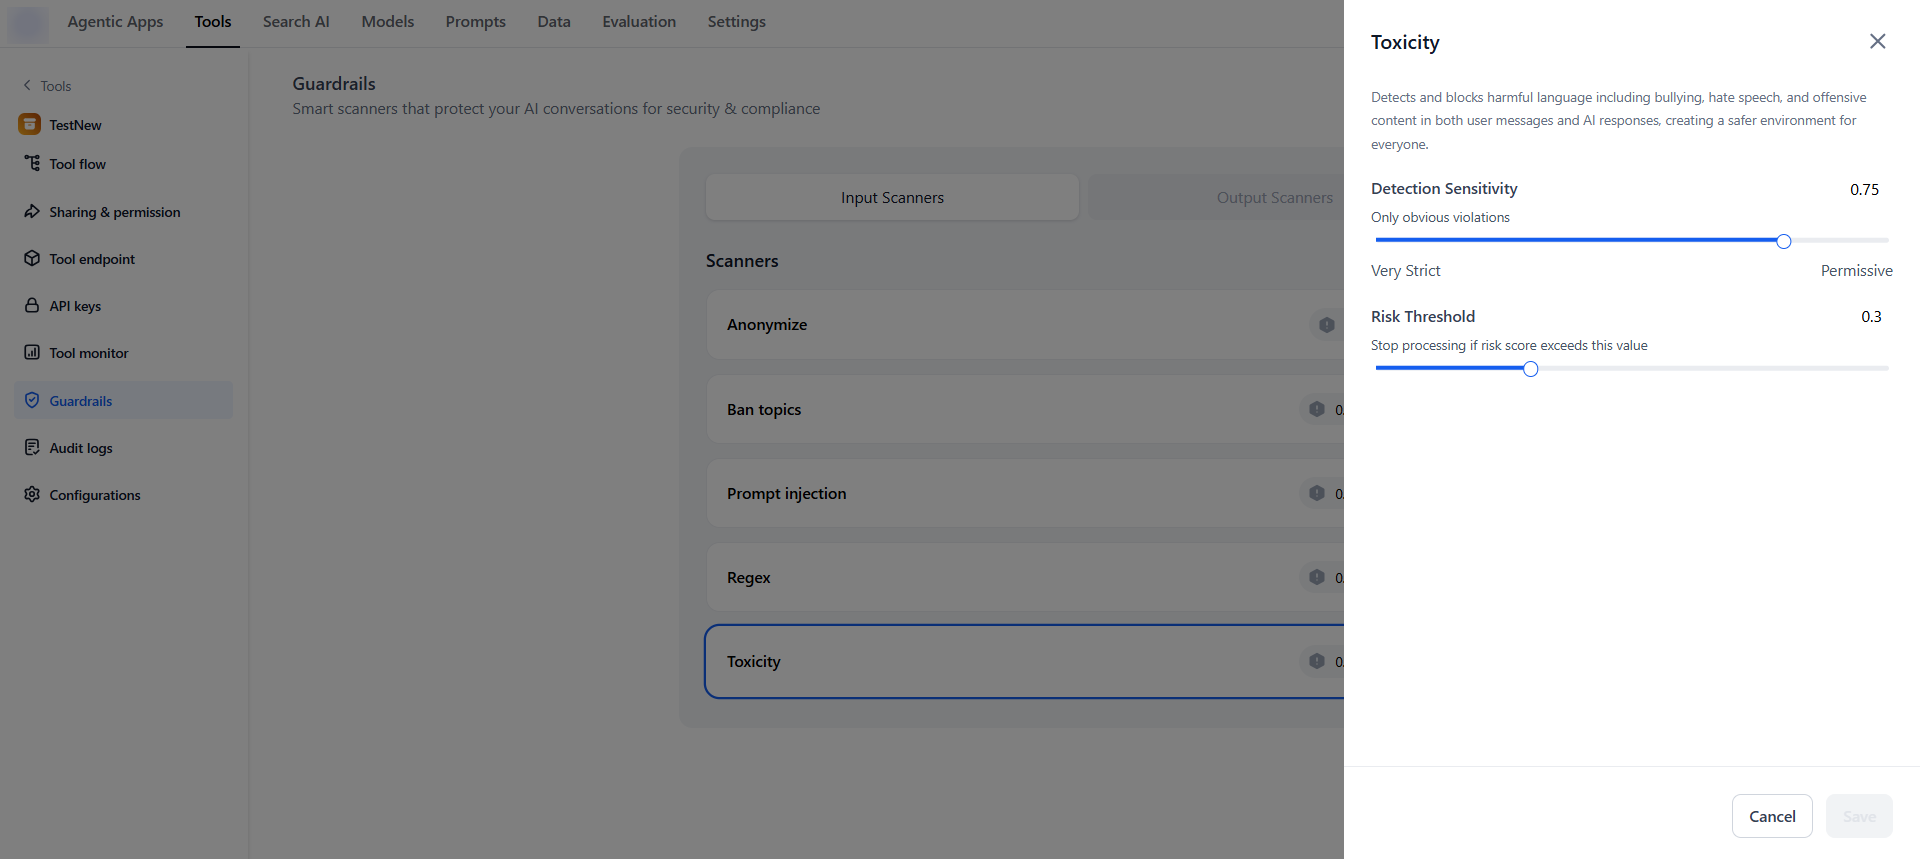Click the Tool flow sidebar icon
This screenshot has height=859, width=1920.
tap(32, 163)
